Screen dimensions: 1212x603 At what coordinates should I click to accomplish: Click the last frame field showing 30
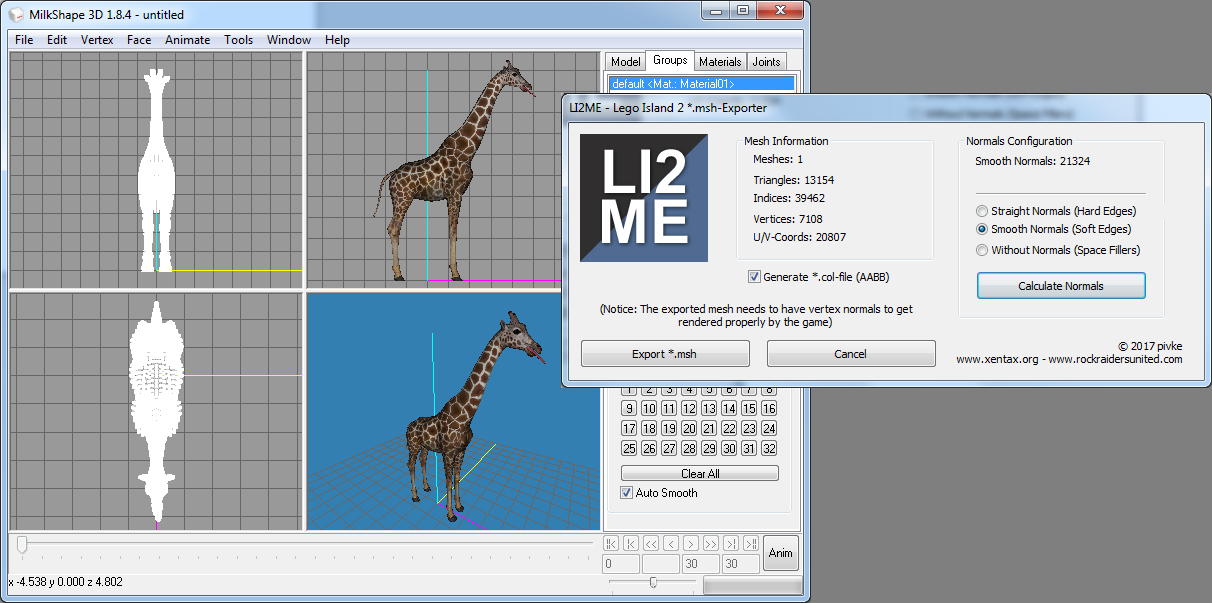click(741, 564)
